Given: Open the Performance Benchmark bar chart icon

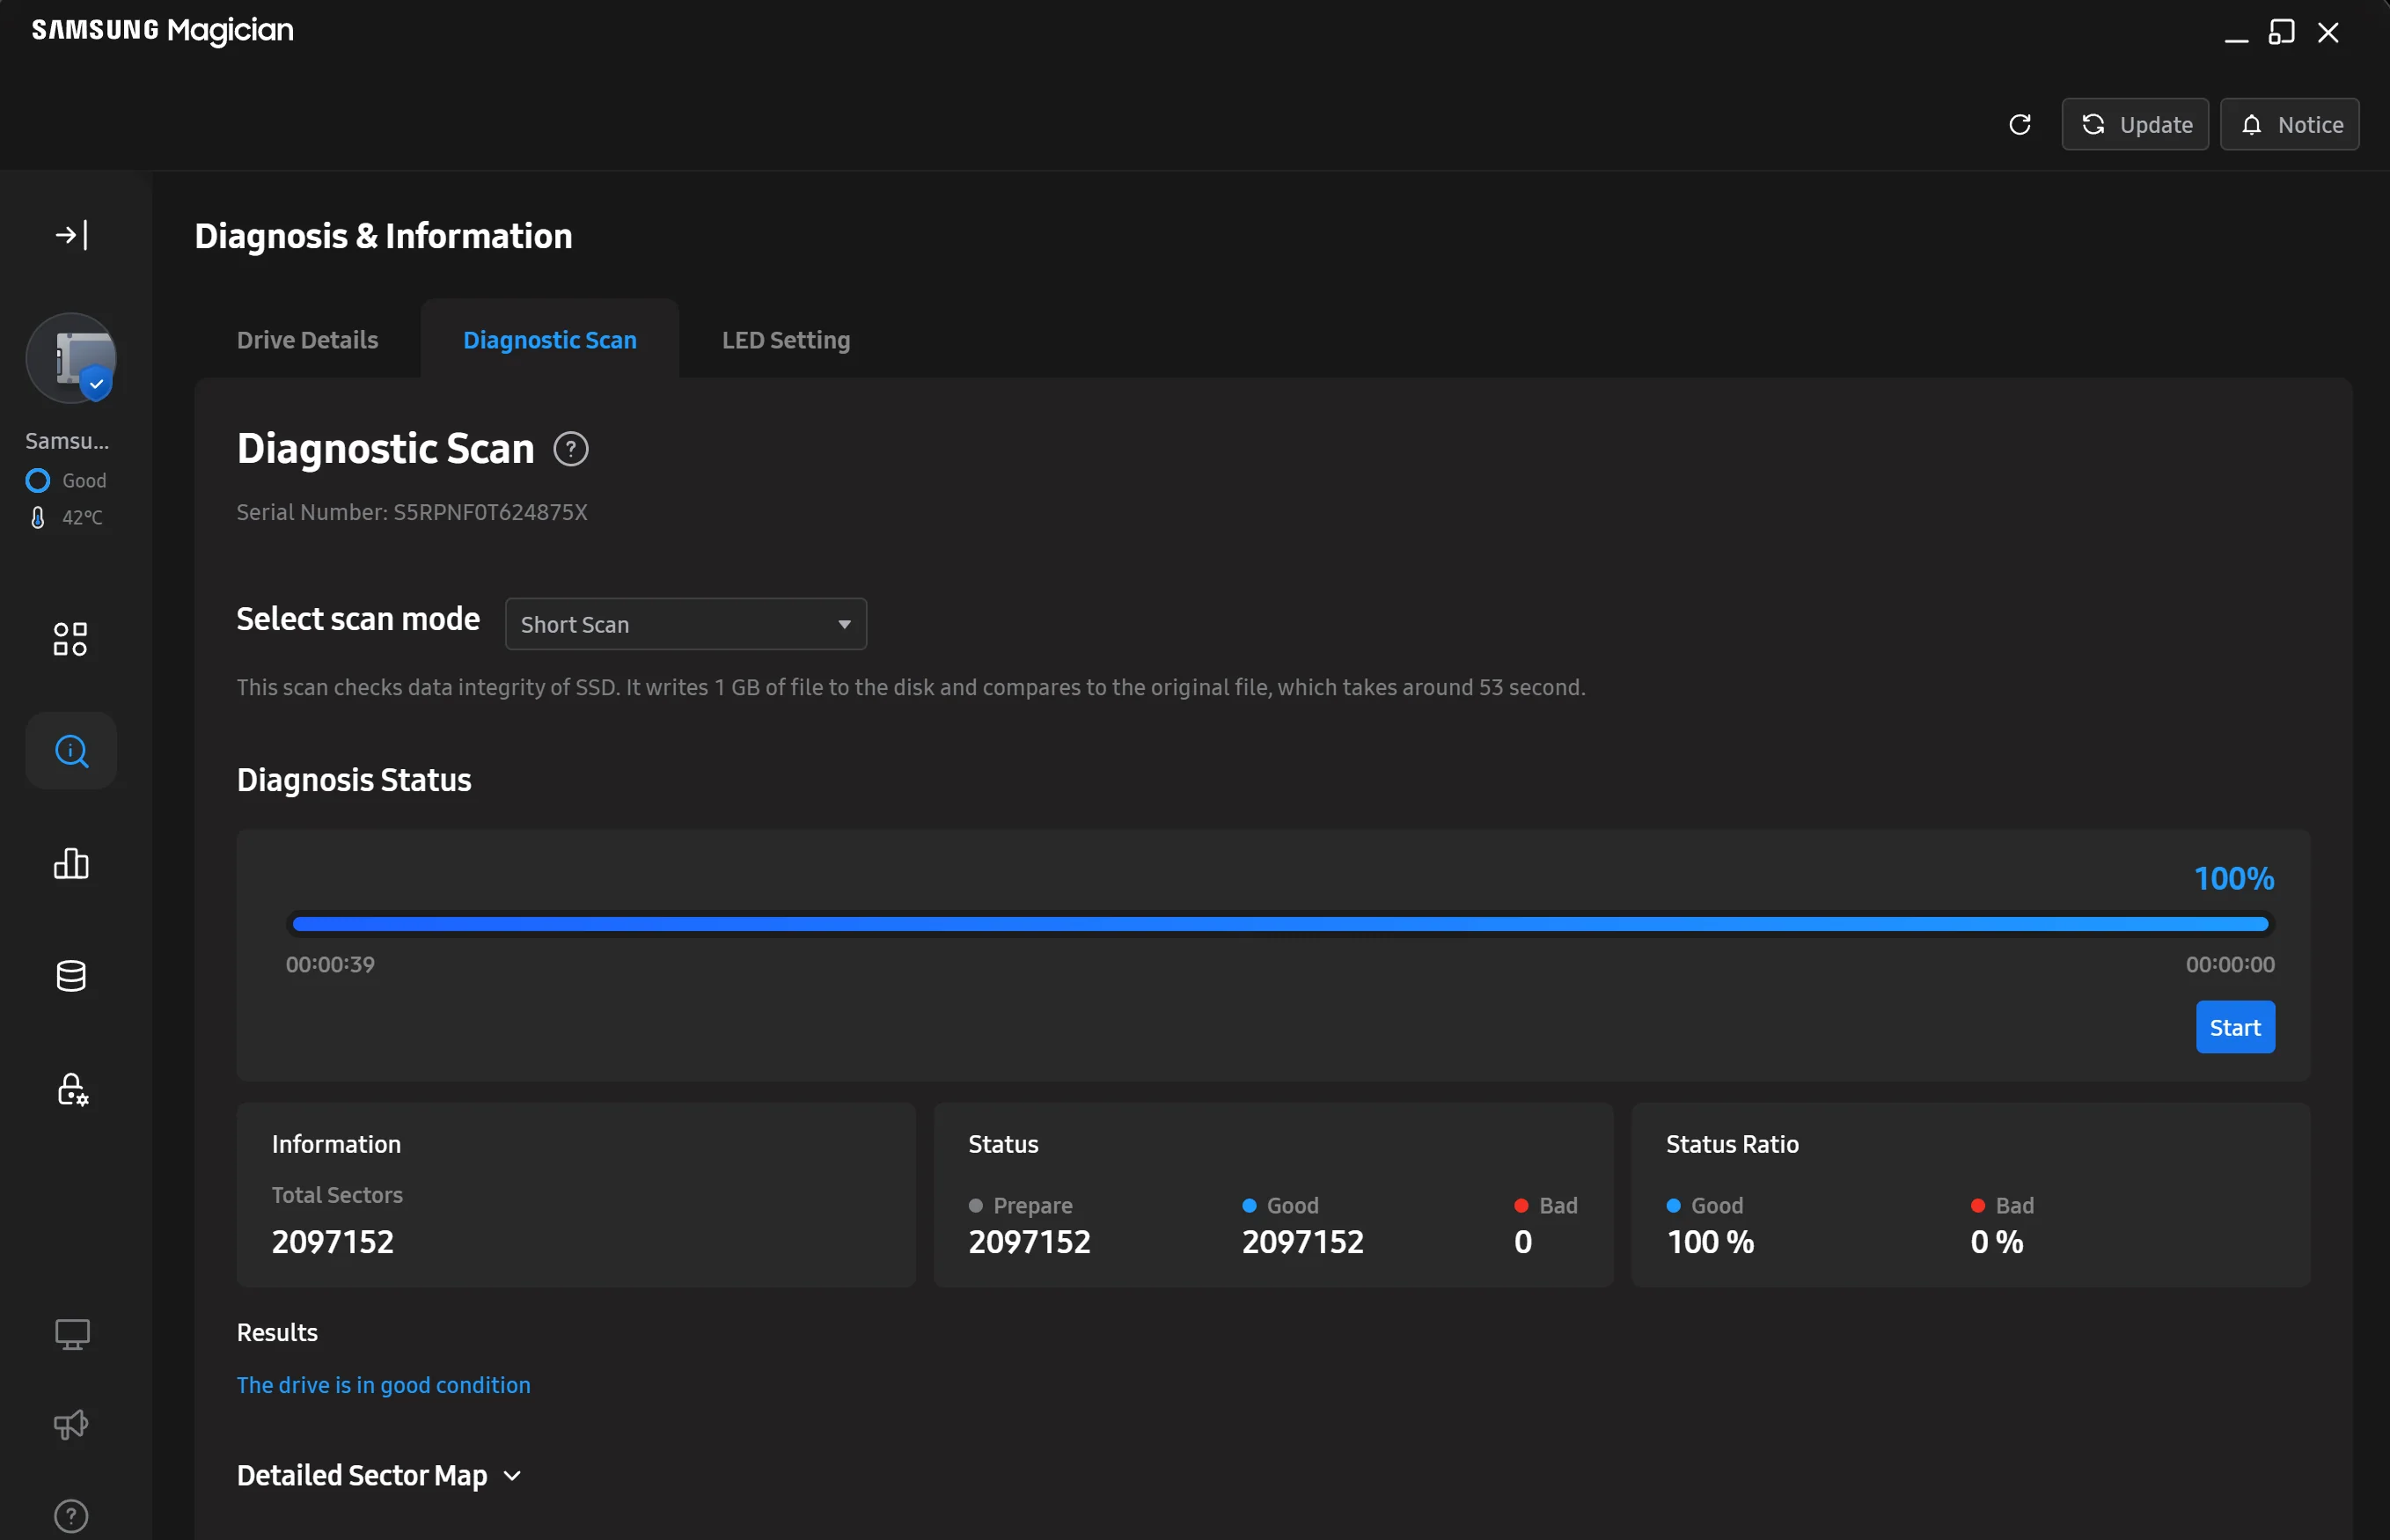Looking at the screenshot, I should [71, 863].
